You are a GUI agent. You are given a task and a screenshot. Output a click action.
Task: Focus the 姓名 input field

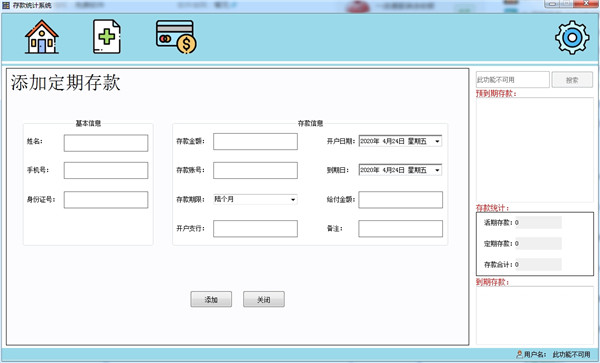[x=106, y=143]
